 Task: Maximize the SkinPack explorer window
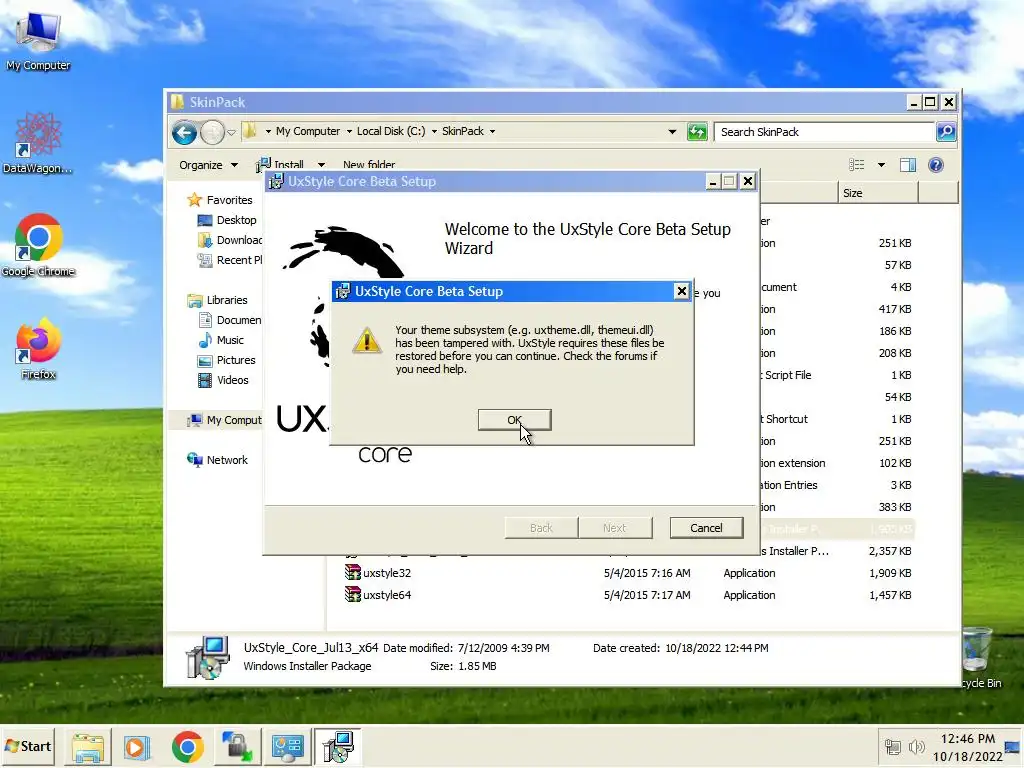tap(930, 102)
